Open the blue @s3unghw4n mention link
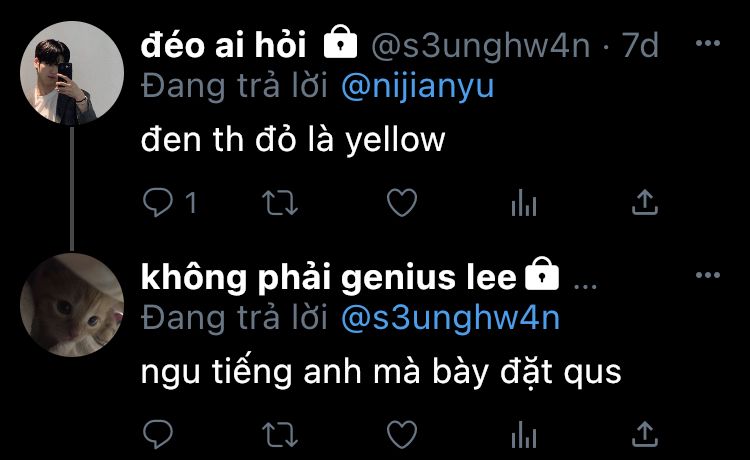Image resolution: width=750 pixels, height=460 pixels. 451,319
